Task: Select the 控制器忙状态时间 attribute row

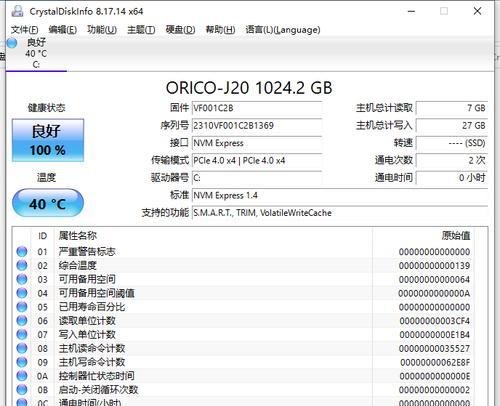Action: [243, 376]
